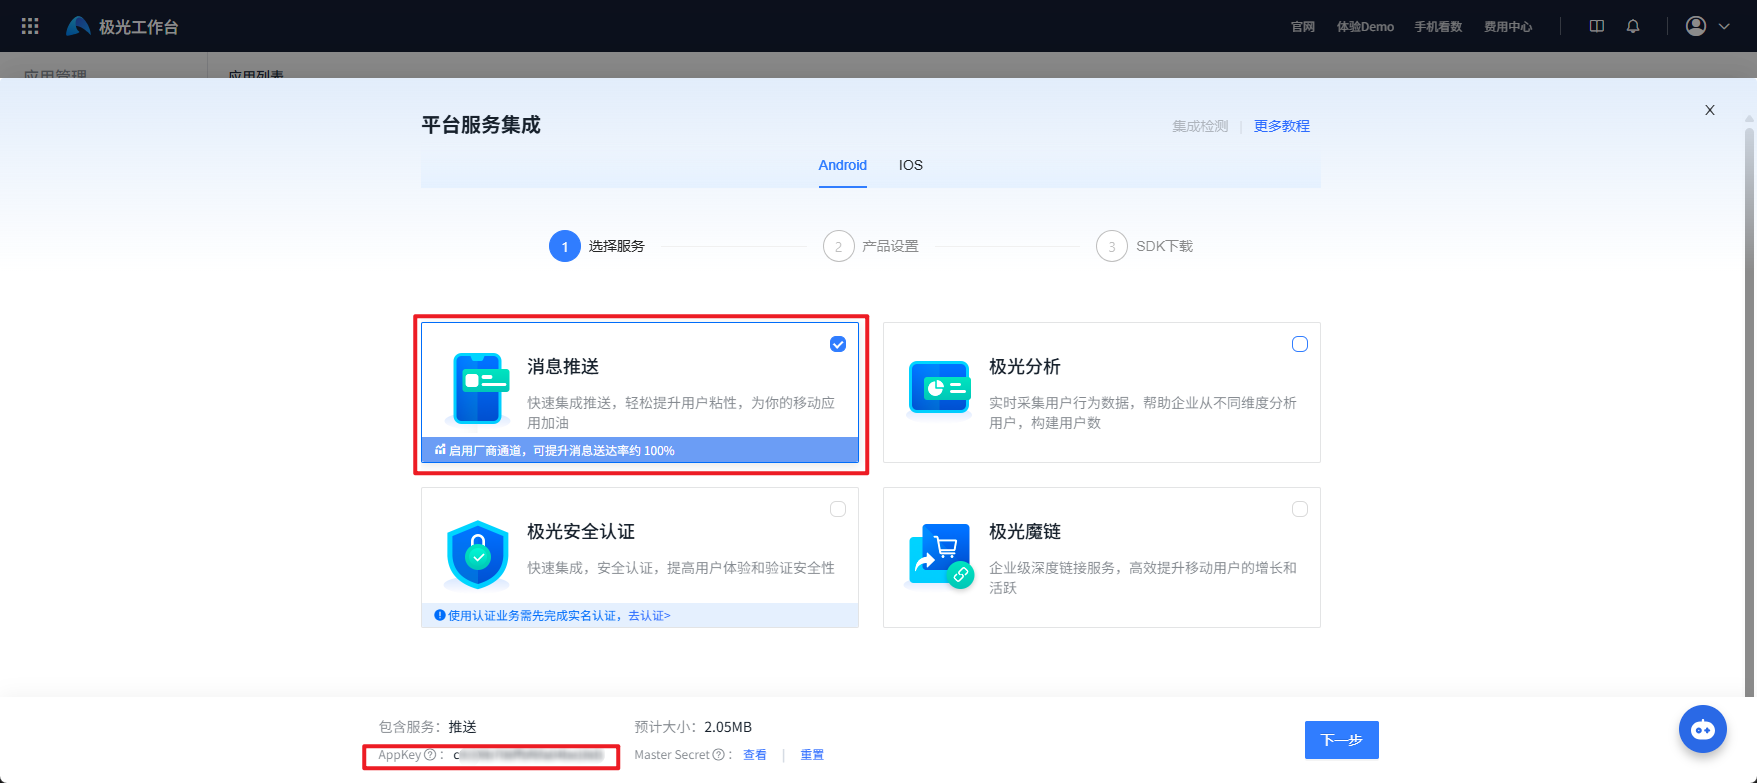The width and height of the screenshot is (1757, 783).
Task: Switch to the Android tab
Action: [x=843, y=165]
